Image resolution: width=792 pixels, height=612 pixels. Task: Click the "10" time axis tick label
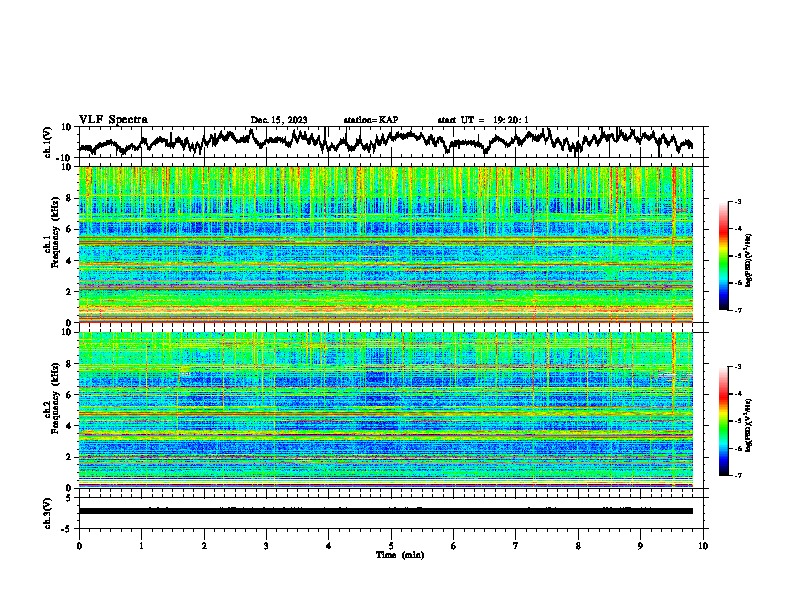tap(703, 546)
